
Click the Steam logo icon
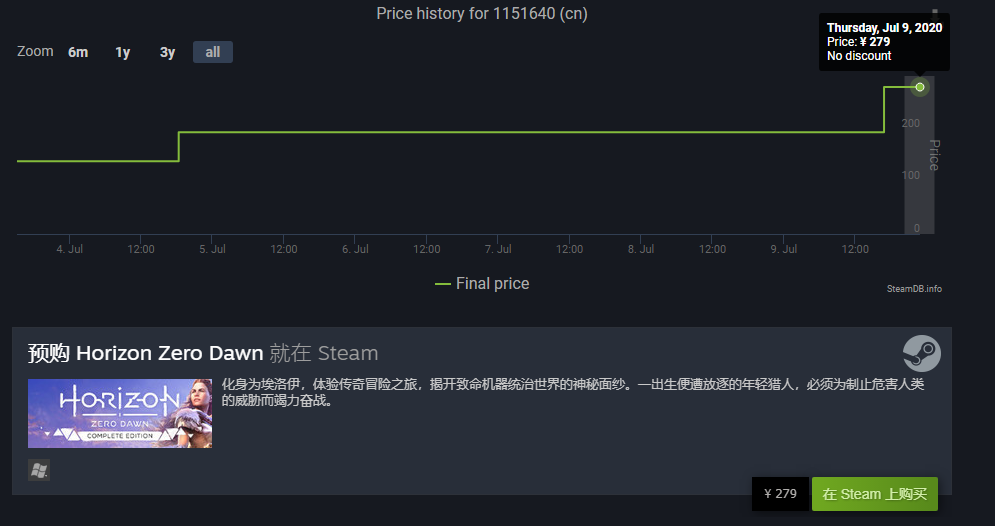click(x=921, y=353)
